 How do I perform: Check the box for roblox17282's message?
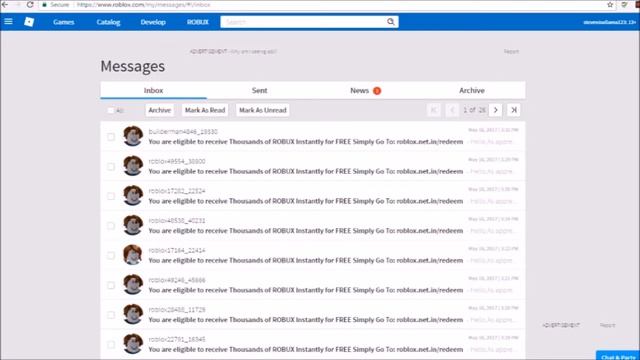point(111,196)
